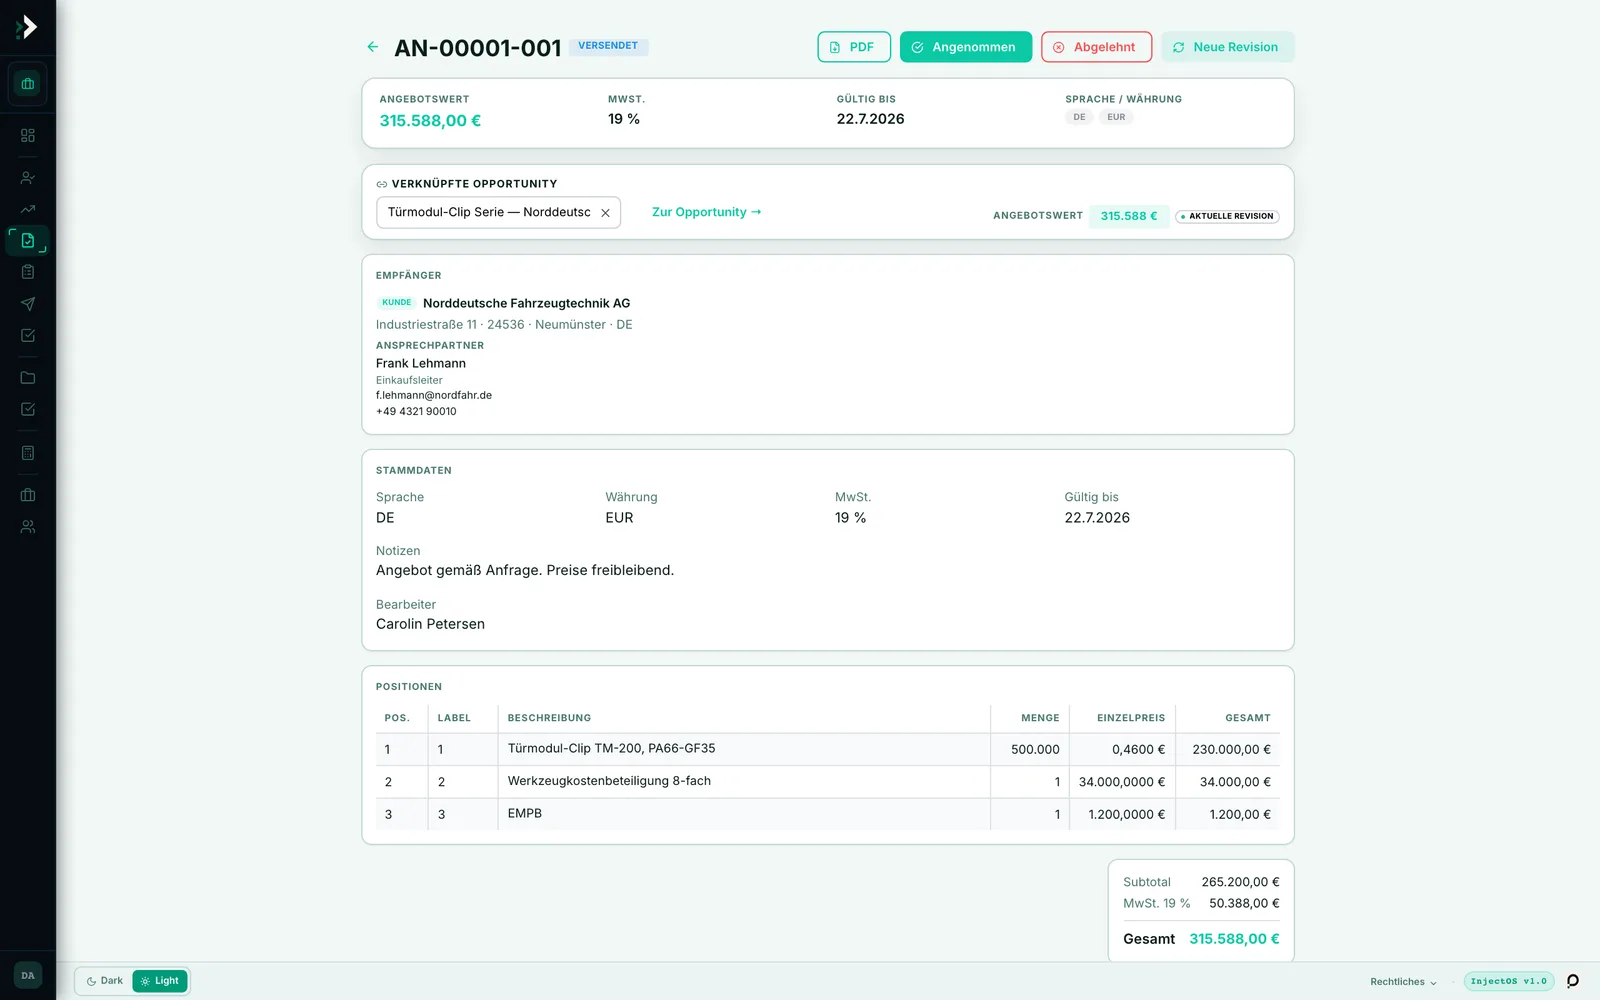Viewport: 1600px width, 1000px height.
Task: Click the Türmodul-Clip TM-200, PA66-GF35 row
Action: coord(828,749)
